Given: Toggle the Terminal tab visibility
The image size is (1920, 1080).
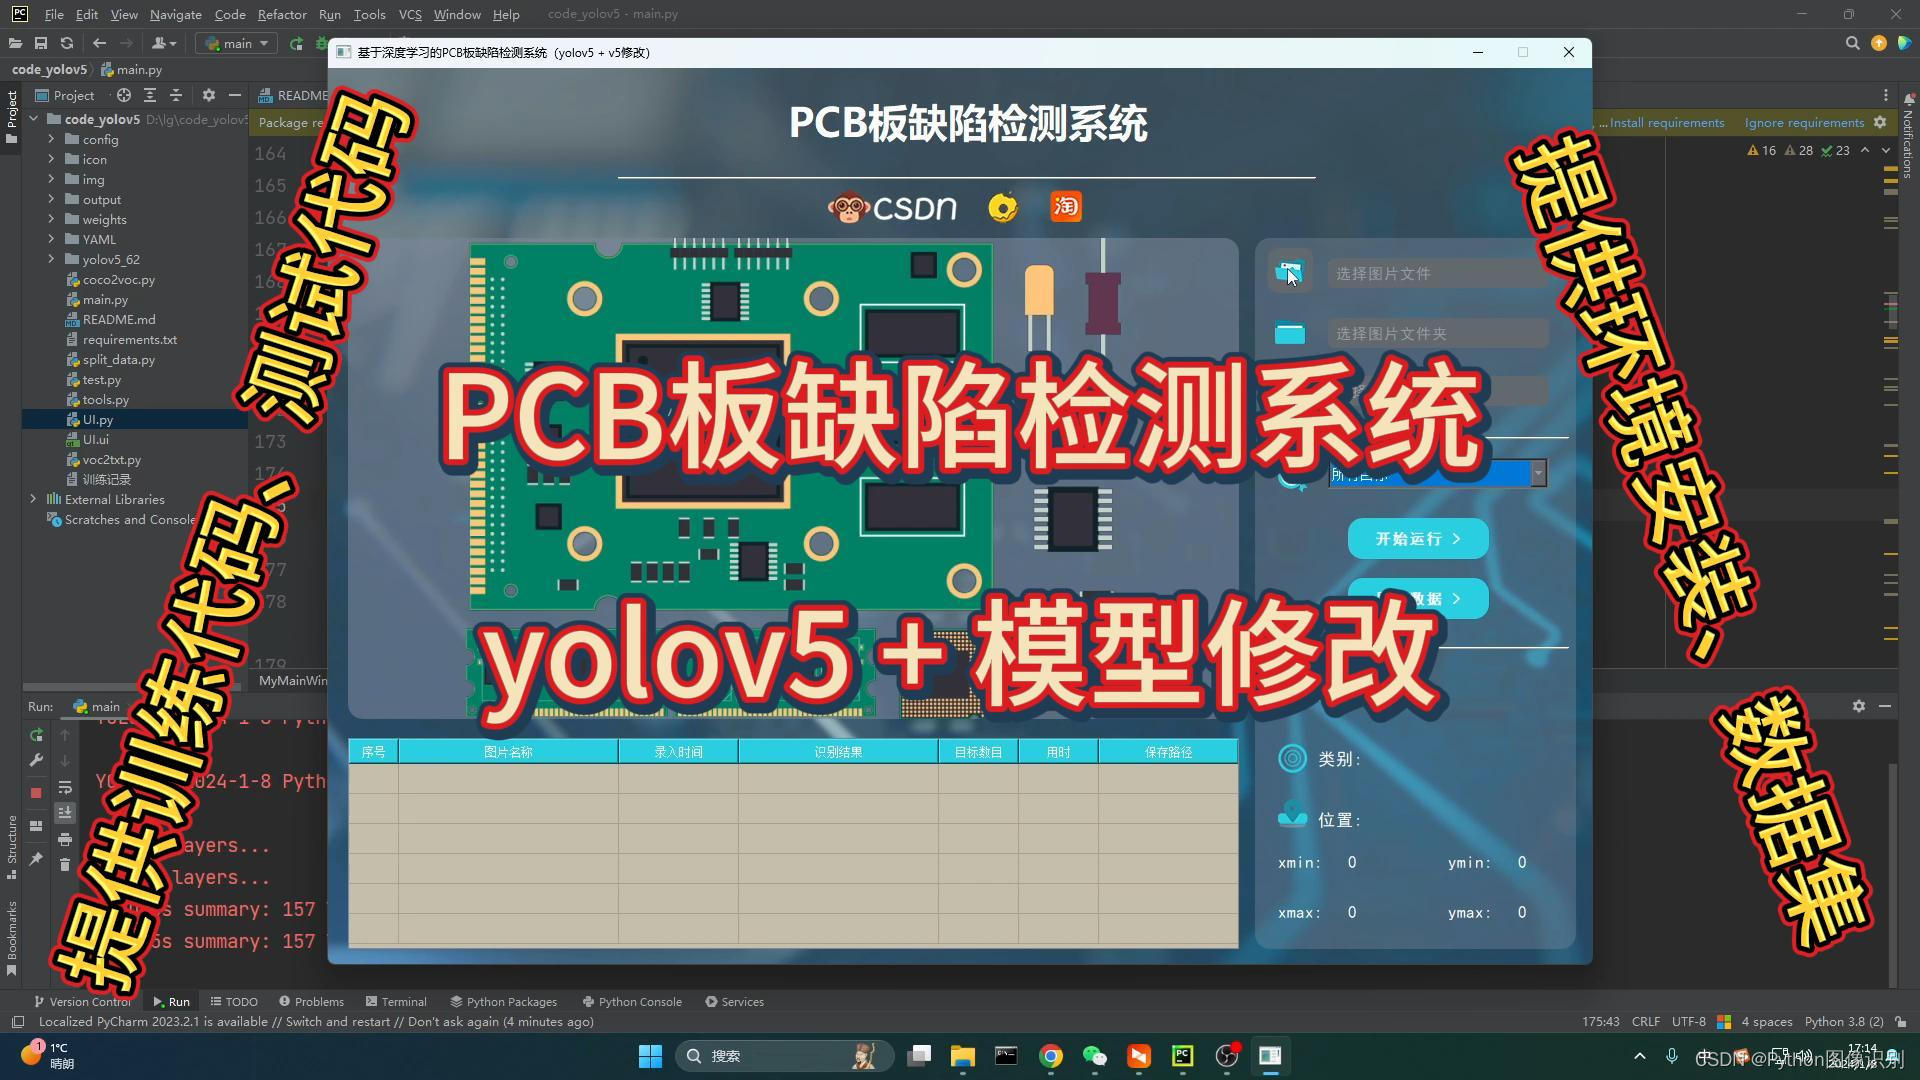Looking at the screenshot, I should pyautogui.click(x=401, y=1001).
